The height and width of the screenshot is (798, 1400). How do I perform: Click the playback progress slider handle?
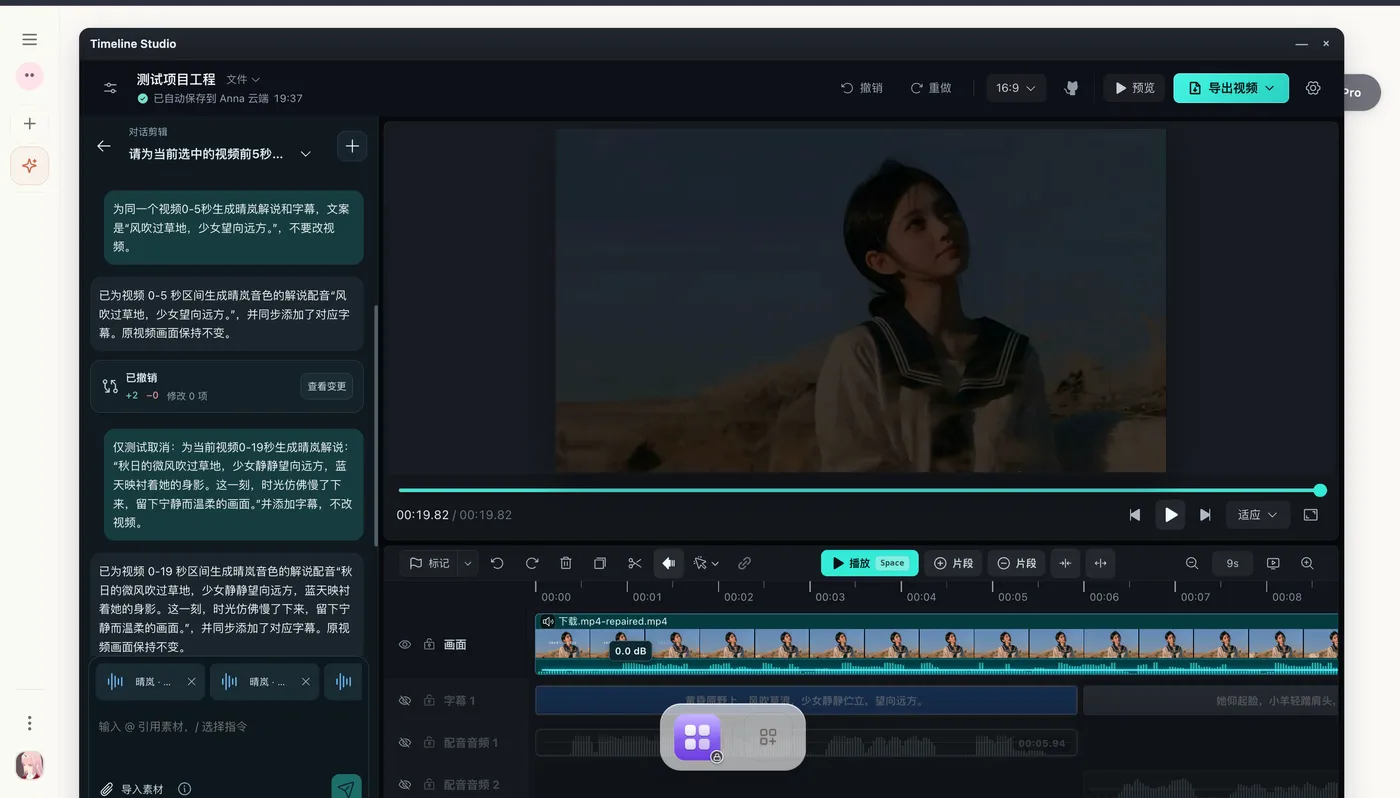(x=1320, y=490)
